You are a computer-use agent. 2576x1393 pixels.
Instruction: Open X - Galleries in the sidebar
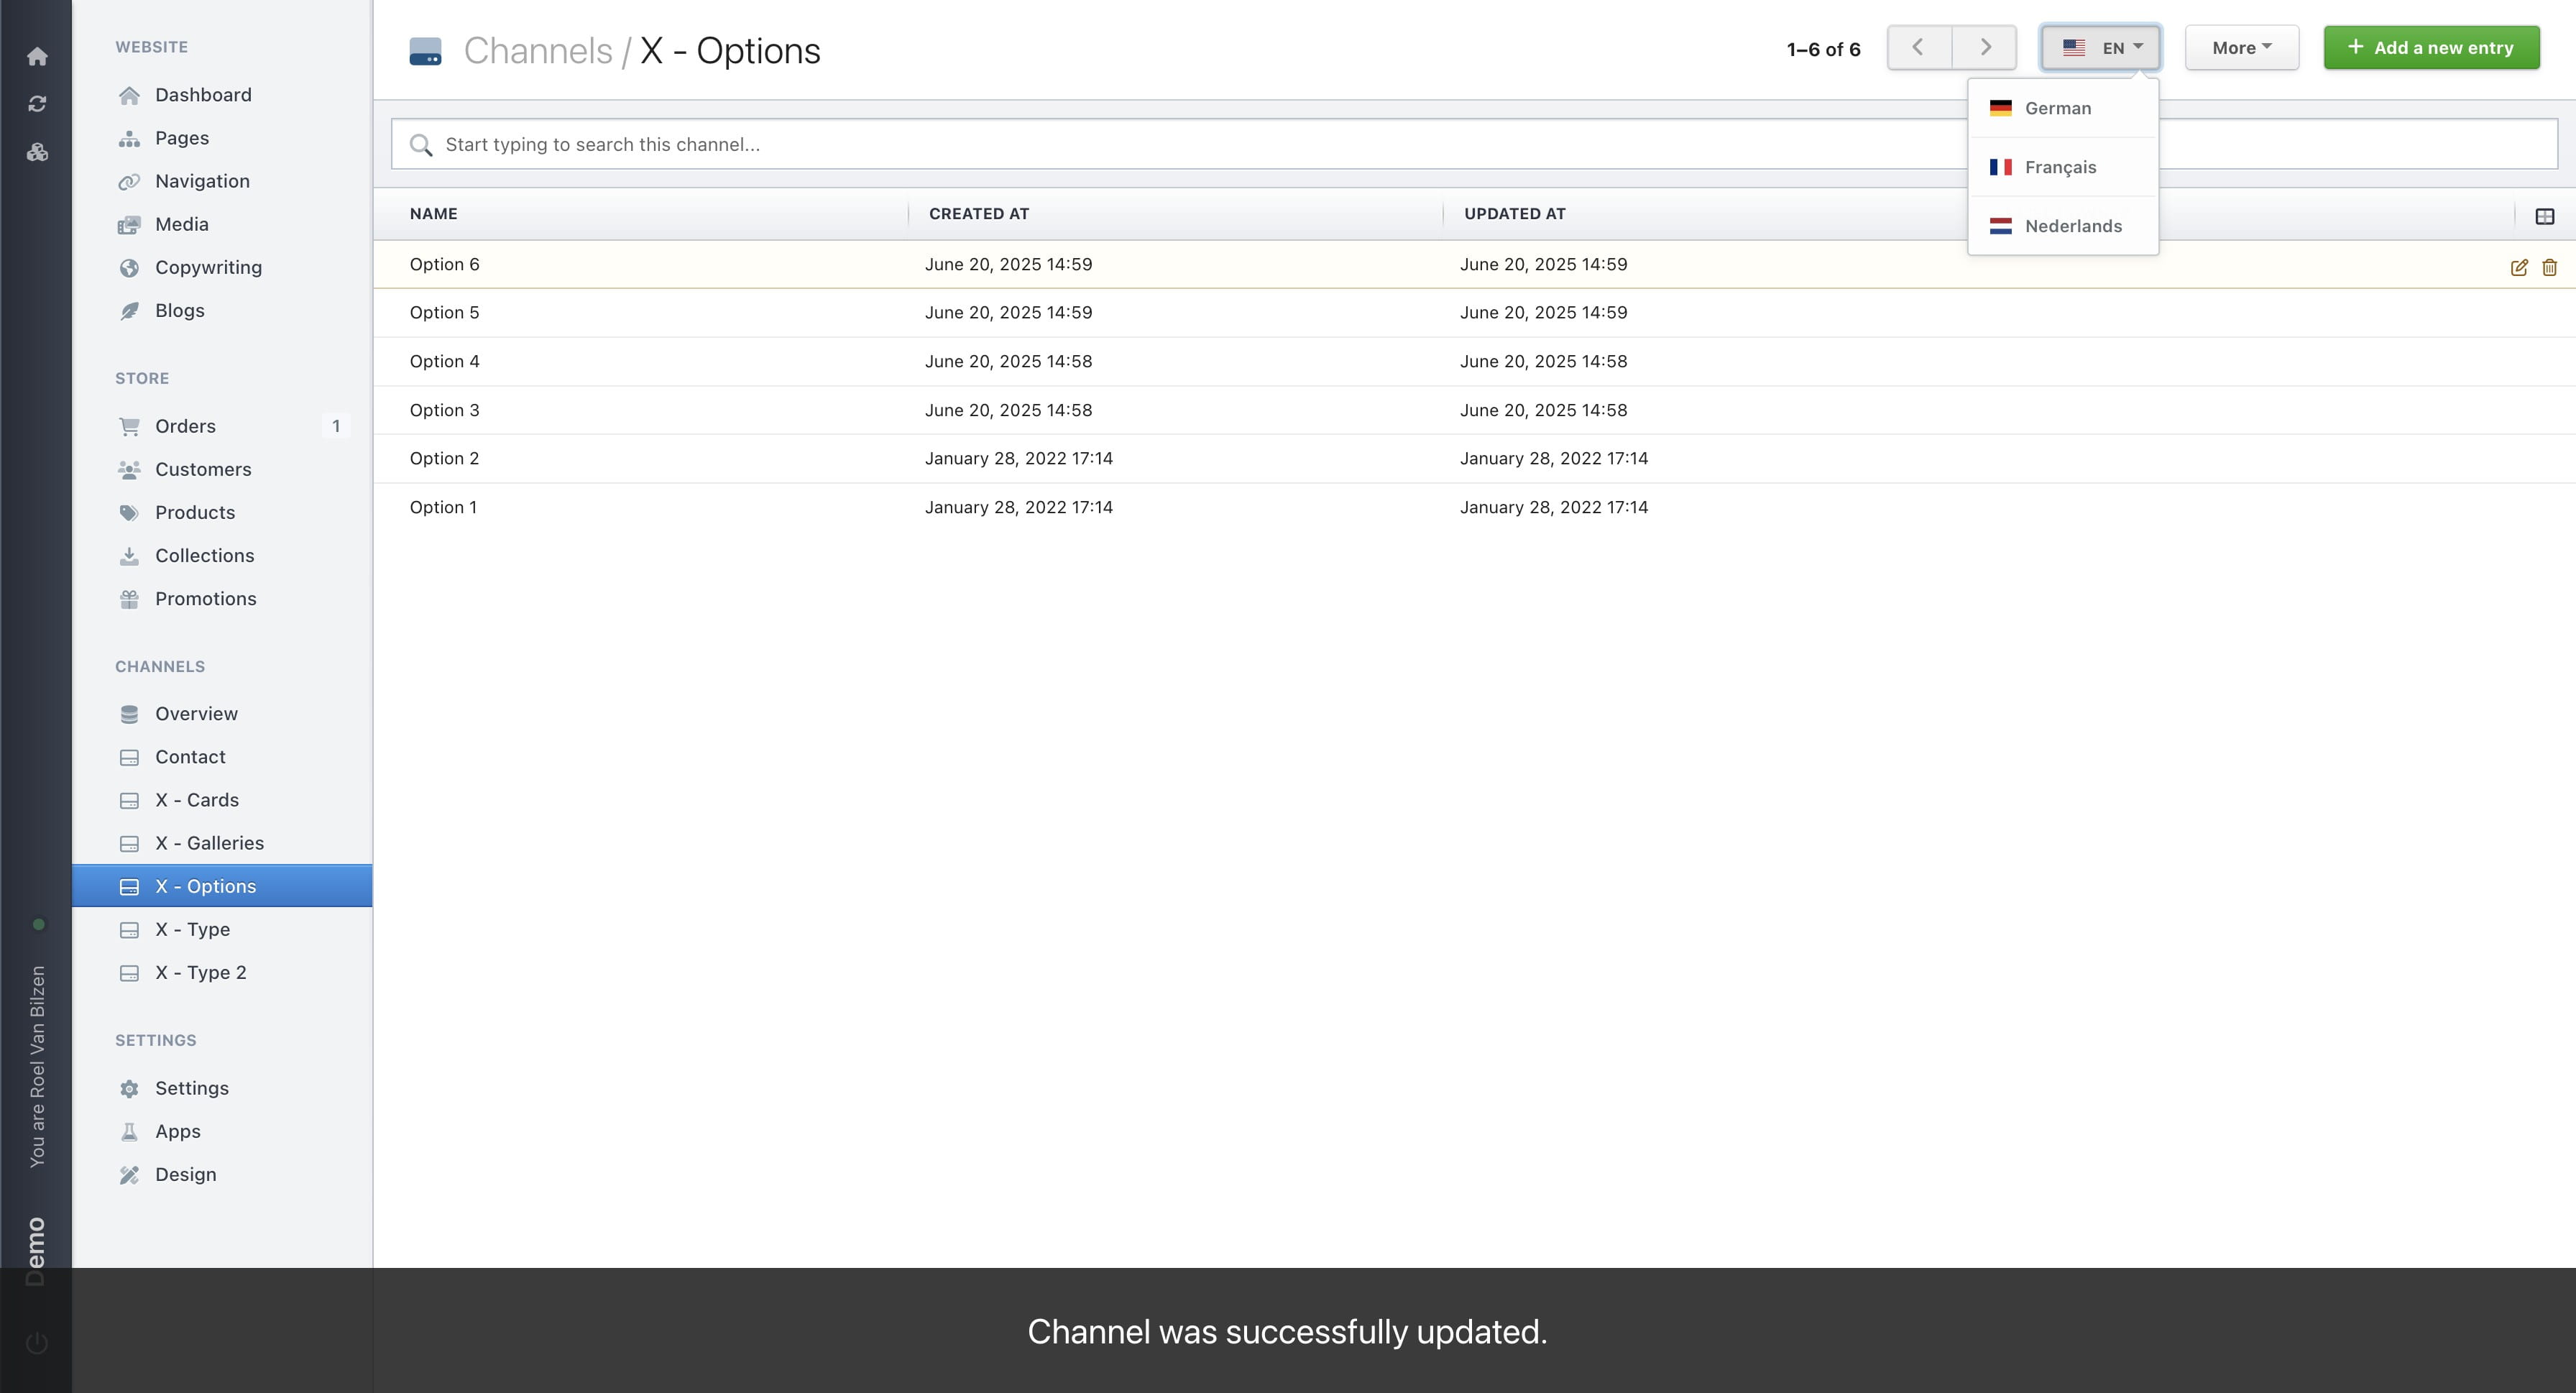[x=210, y=842]
